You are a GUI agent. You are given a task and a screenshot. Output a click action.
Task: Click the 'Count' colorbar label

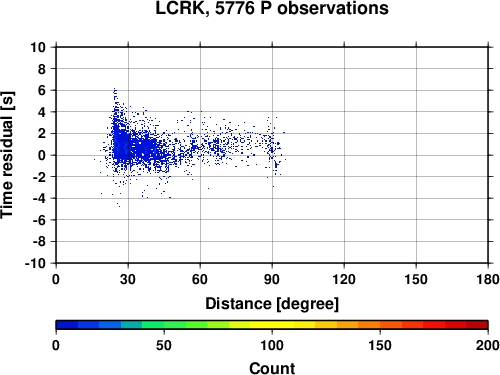pos(272,368)
